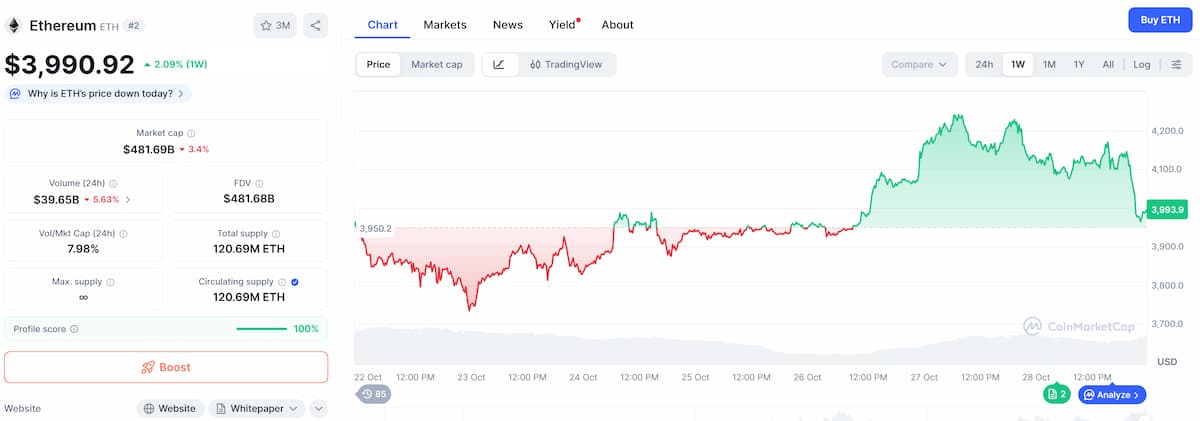Click the green news marker showing 2

(x=1057, y=394)
